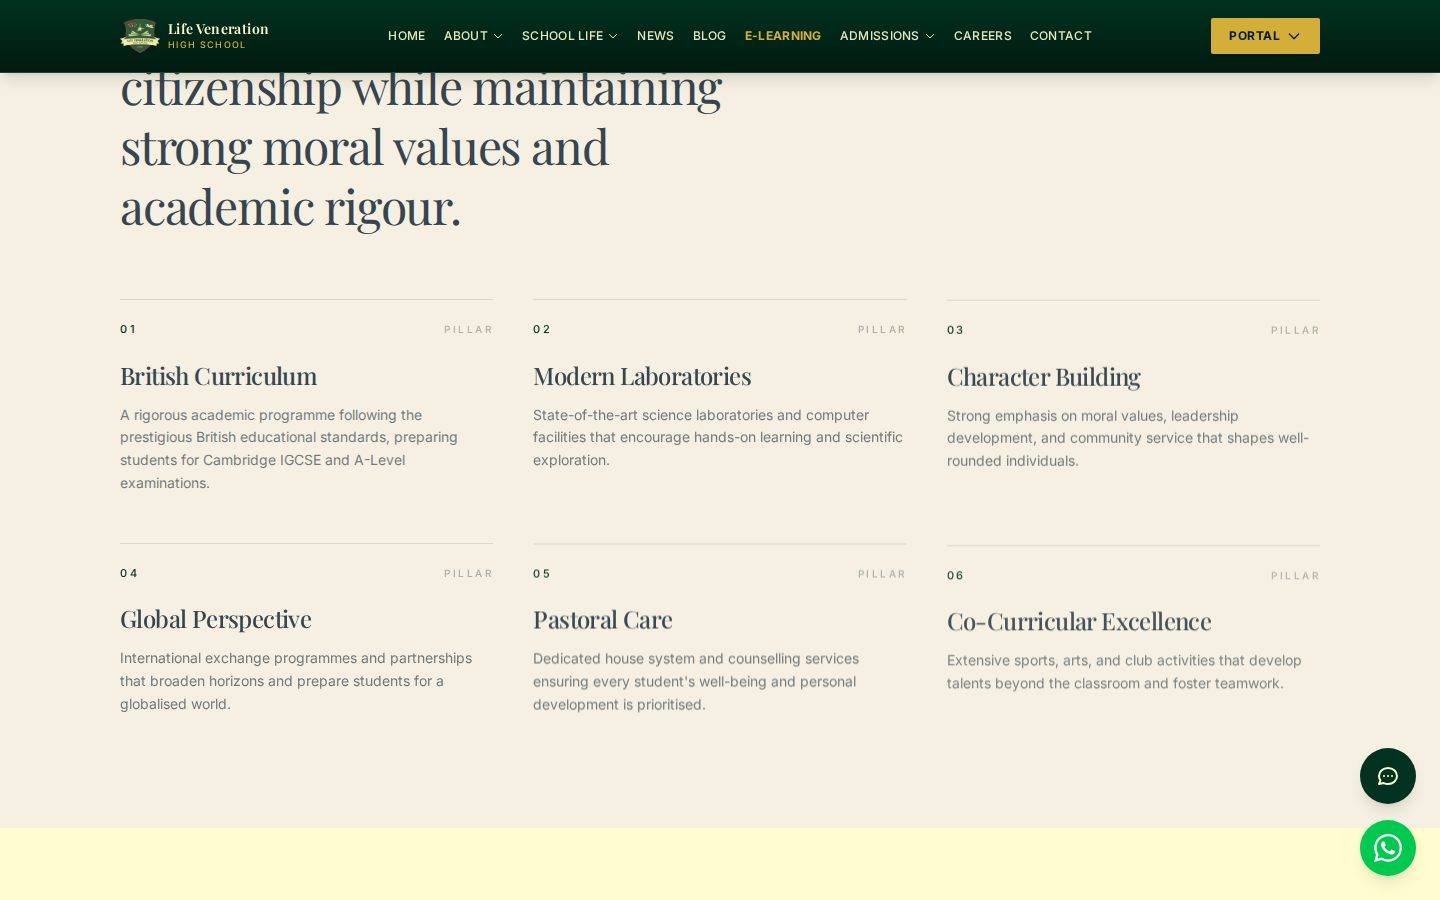Go to the Home page
The width and height of the screenshot is (1440, 900).
[406, 36]
